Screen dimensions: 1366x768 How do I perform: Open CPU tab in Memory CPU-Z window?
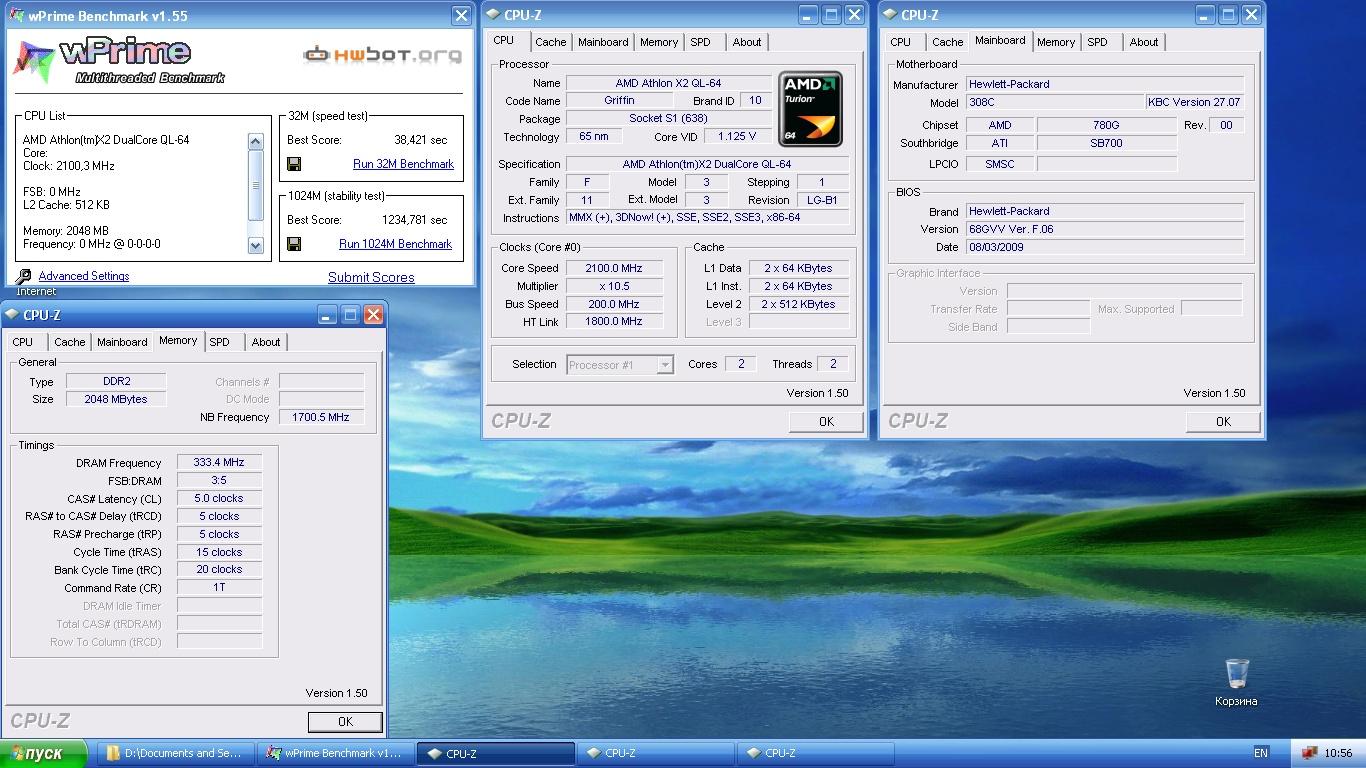[23, 342]
